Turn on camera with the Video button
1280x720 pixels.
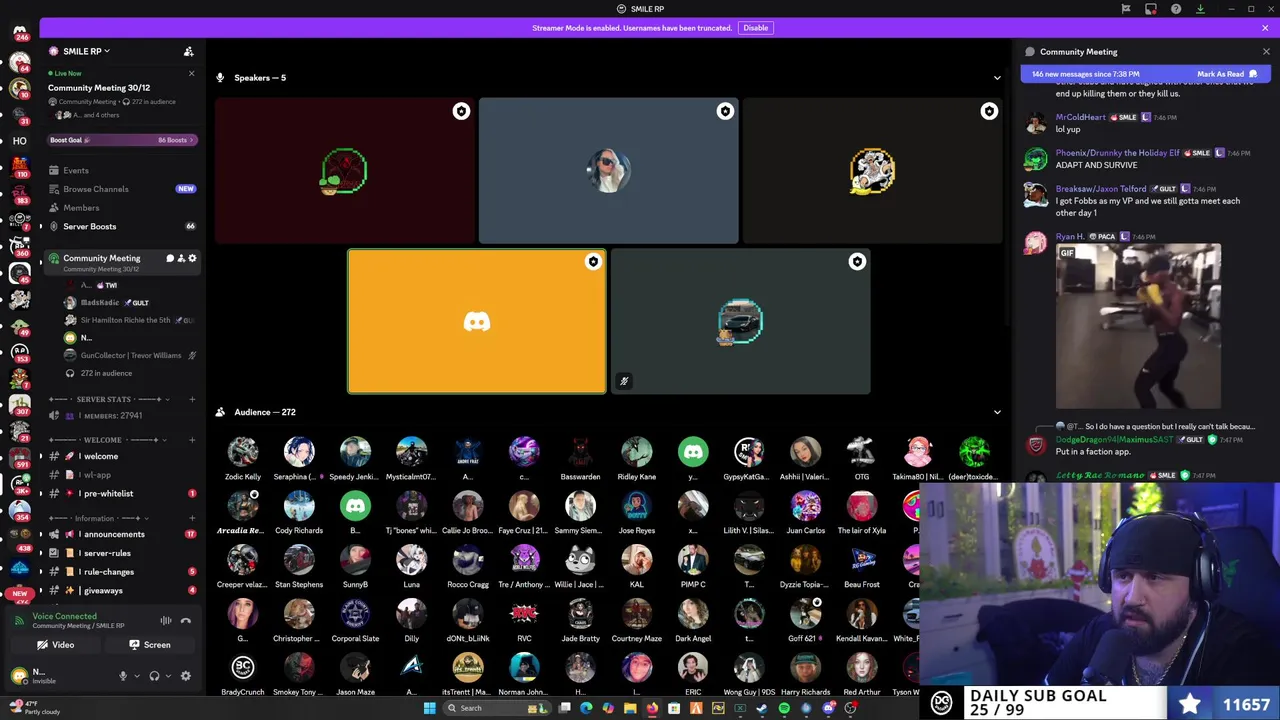point(56,645)
